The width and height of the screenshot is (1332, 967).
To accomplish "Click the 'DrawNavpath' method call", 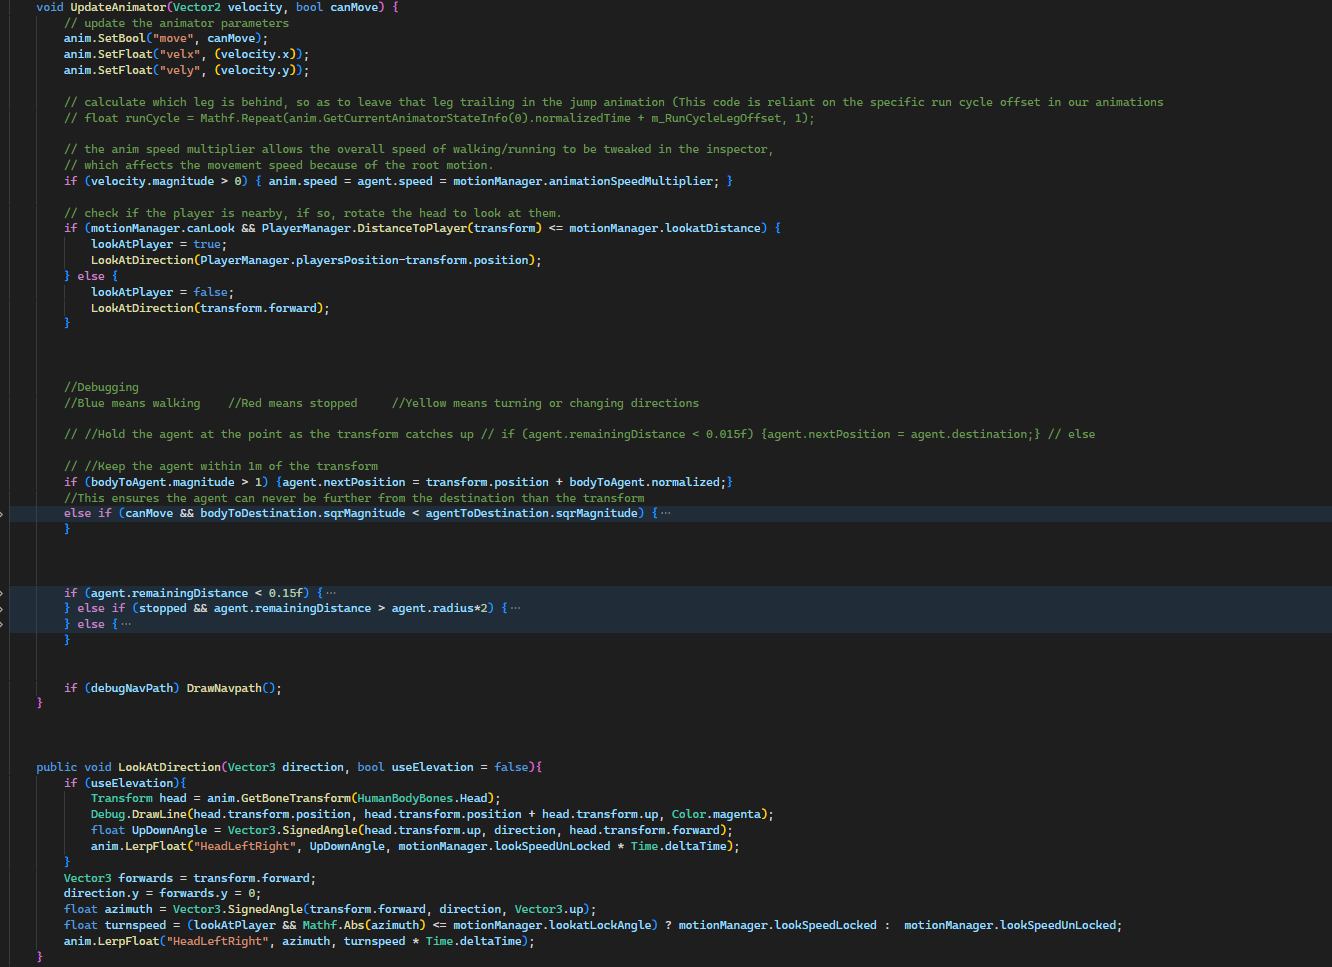I will (x=224, y=689).
